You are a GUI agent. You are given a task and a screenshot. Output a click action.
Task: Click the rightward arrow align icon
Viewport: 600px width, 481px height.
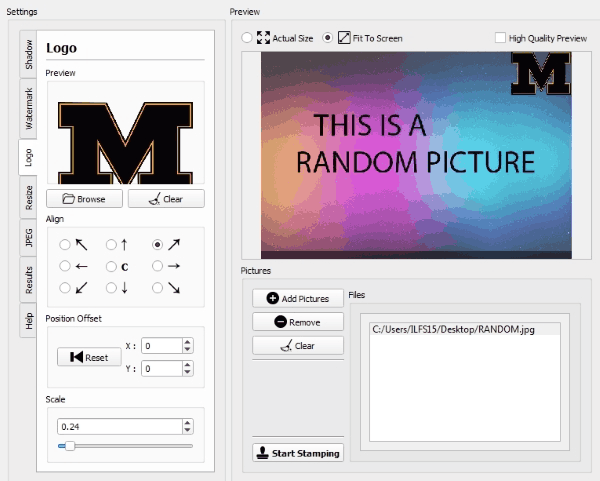(x=174, y=266)
